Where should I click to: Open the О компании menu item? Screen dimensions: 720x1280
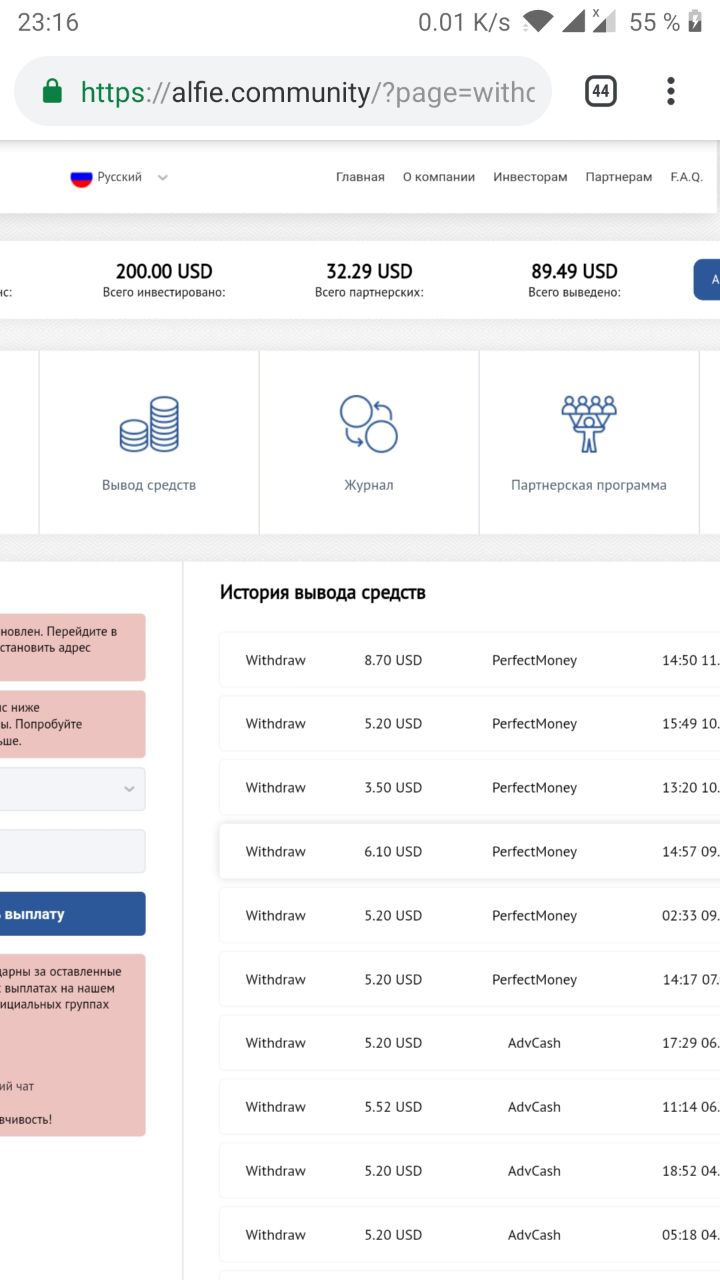(x=439, y=177)
